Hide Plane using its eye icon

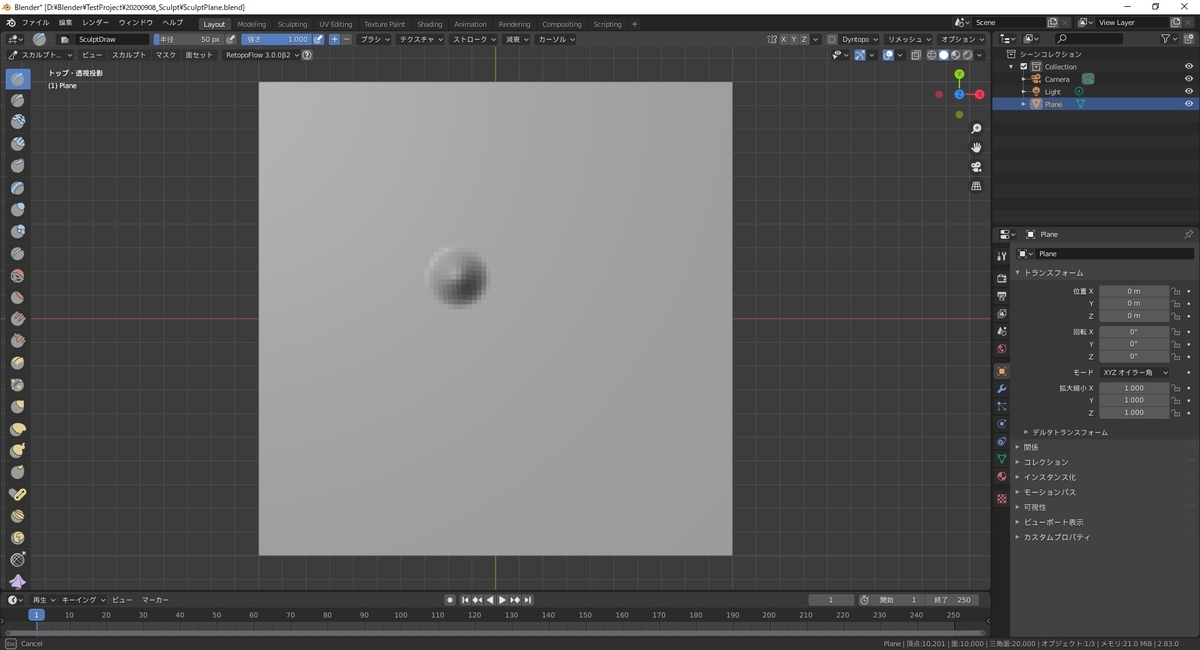[x=1189, y=104]
